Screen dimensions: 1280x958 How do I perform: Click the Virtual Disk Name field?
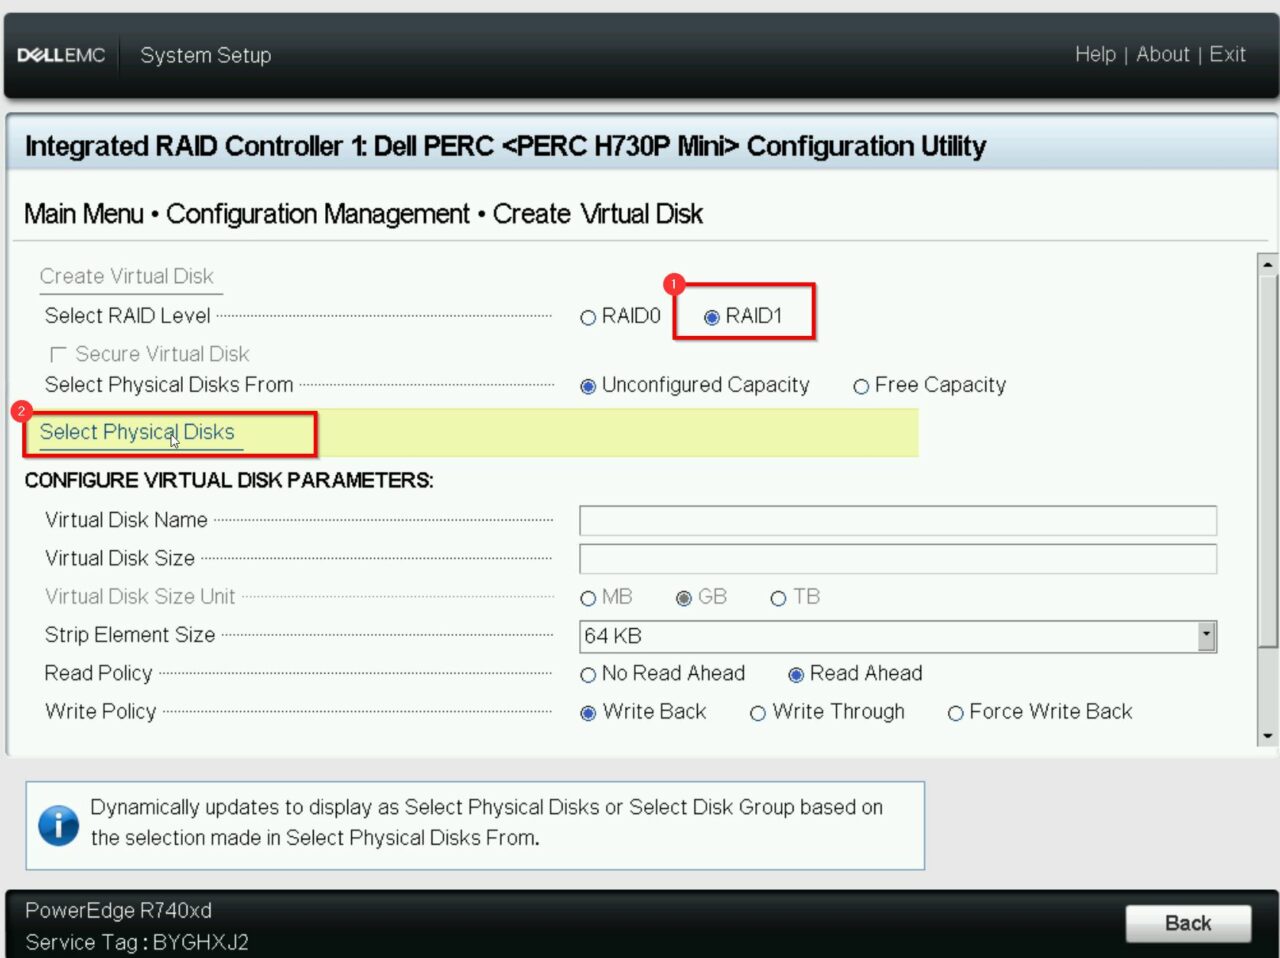pyautogui.click(x=897, y=520)
